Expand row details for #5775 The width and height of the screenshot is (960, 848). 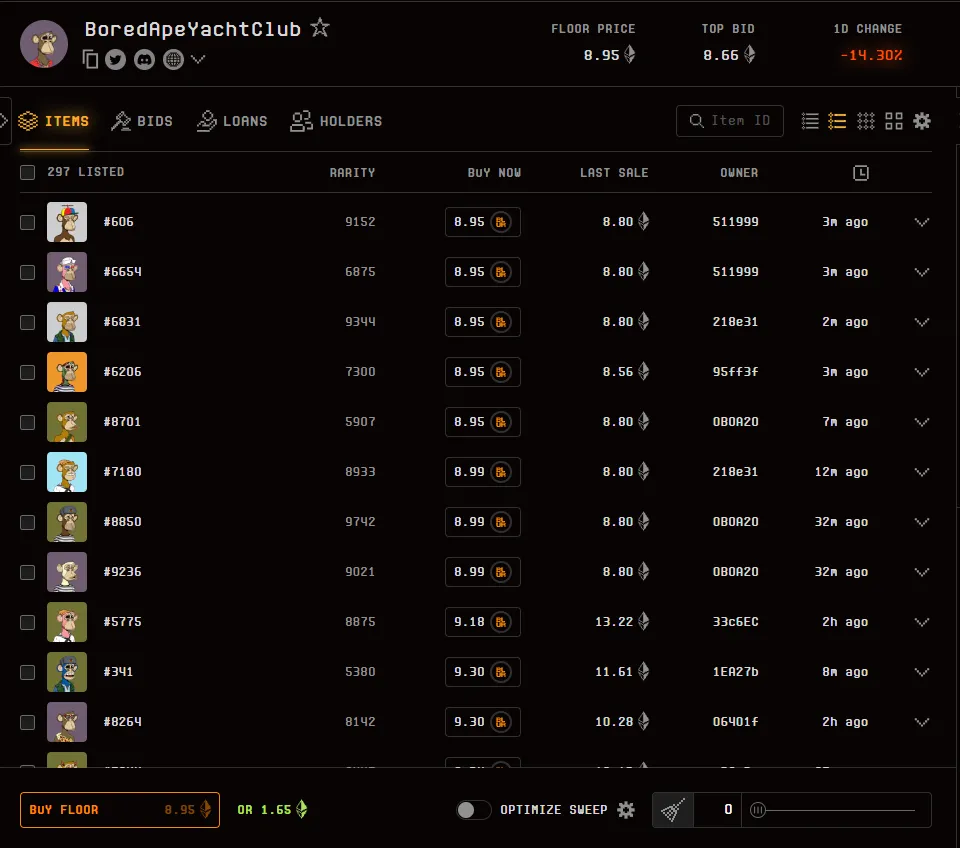pyautogui.click(x=922, y=622)
